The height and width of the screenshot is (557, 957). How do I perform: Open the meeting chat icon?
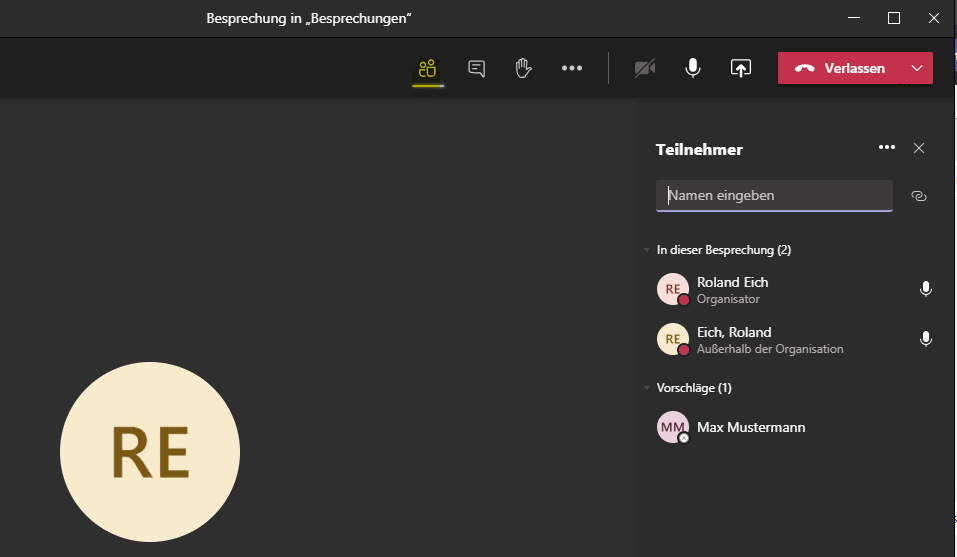pyautogui.click(x=477, y=68)
